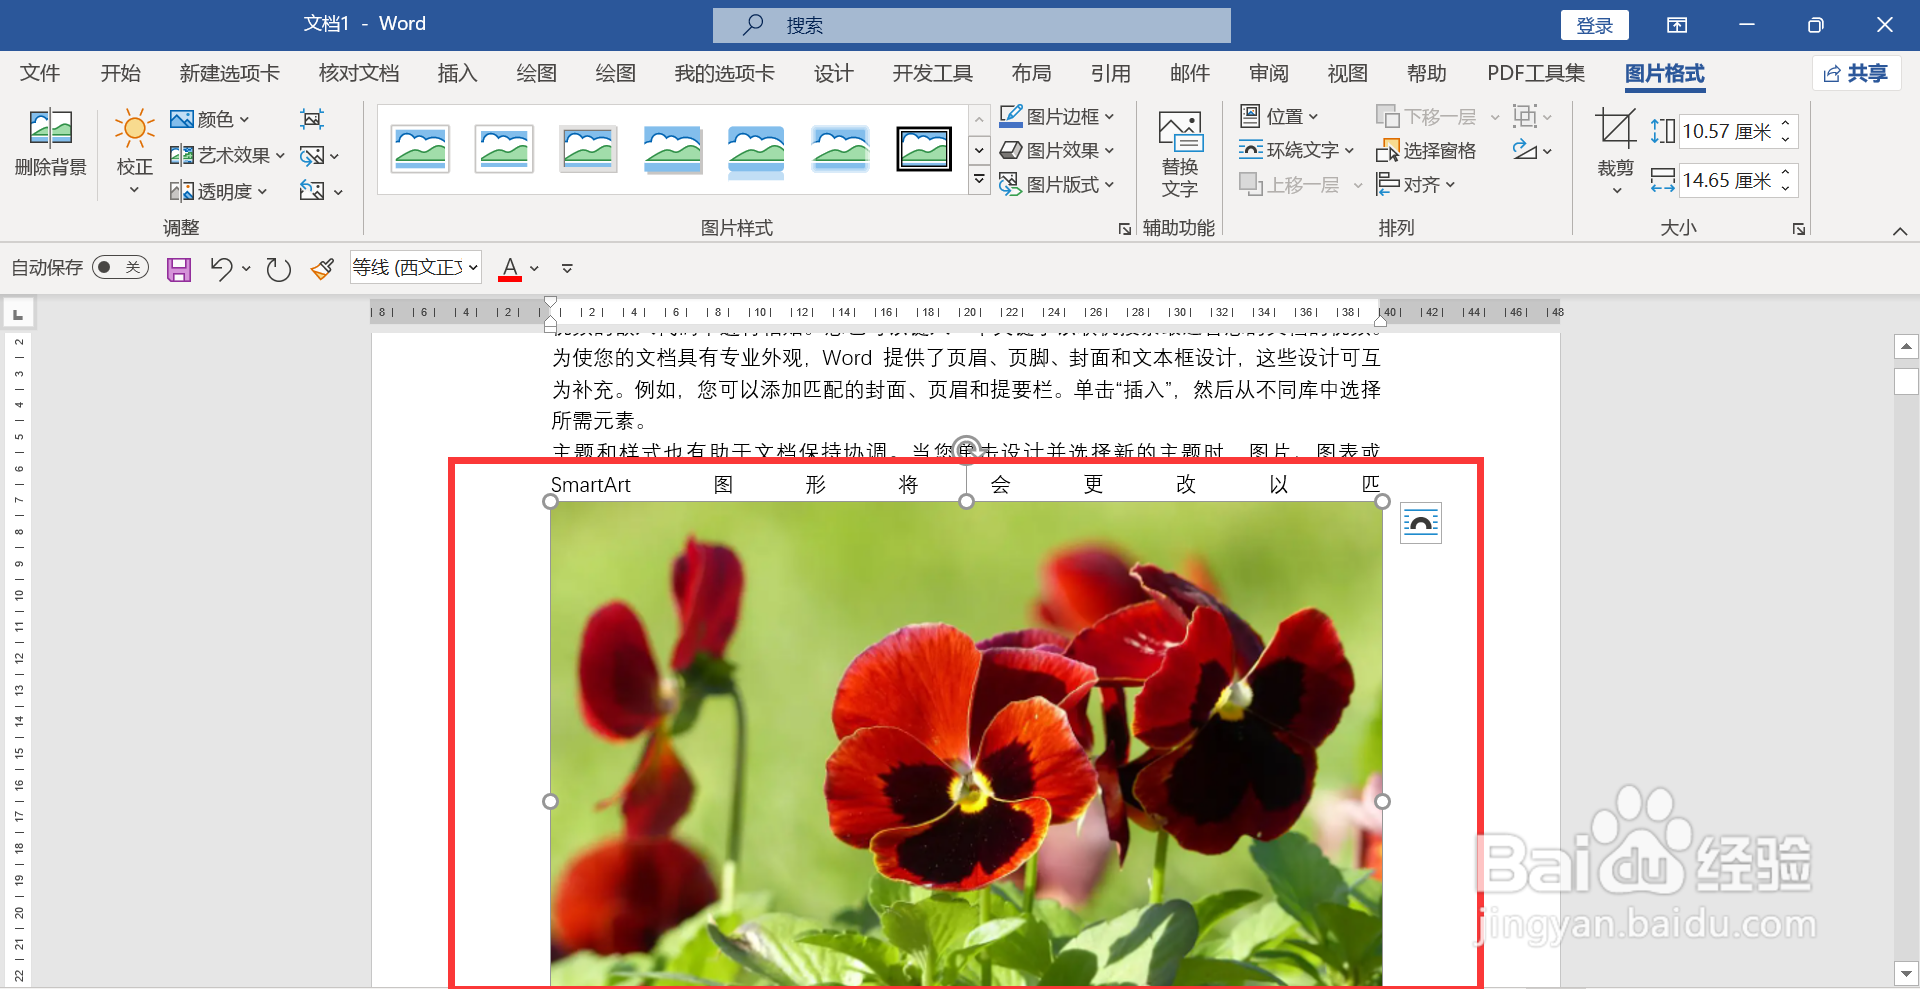Click the picture's rotation handle
The height and width of the screenshot is (989, 1920).
tap(966, 449)
